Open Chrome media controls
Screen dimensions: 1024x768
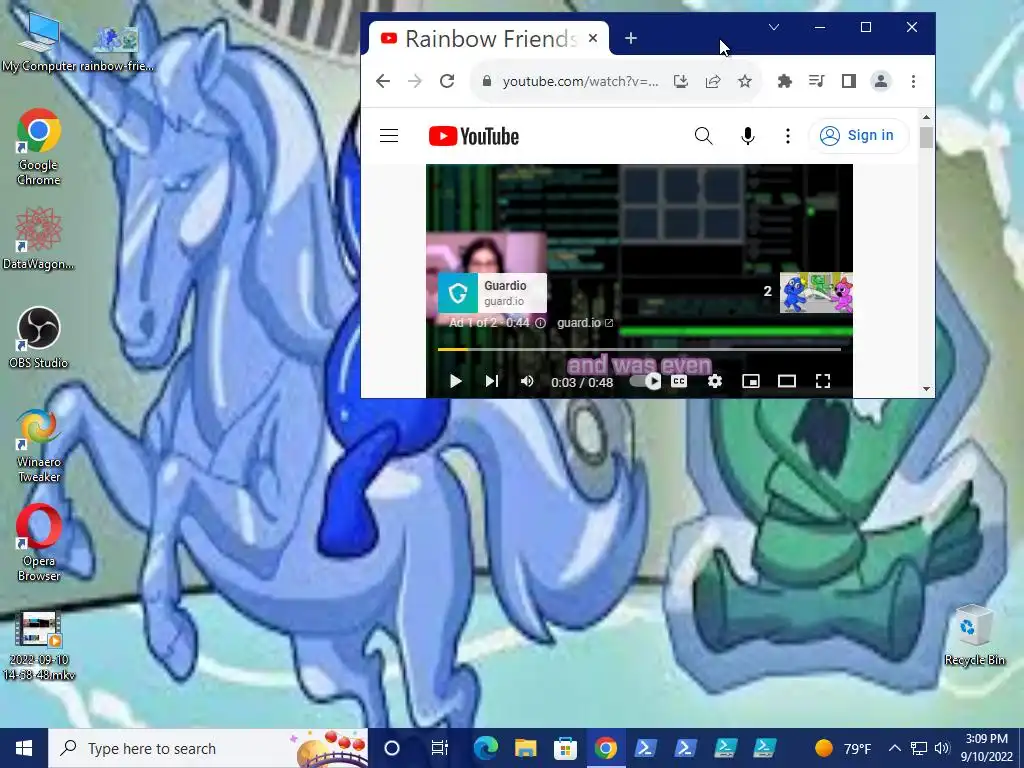(816, 81)
